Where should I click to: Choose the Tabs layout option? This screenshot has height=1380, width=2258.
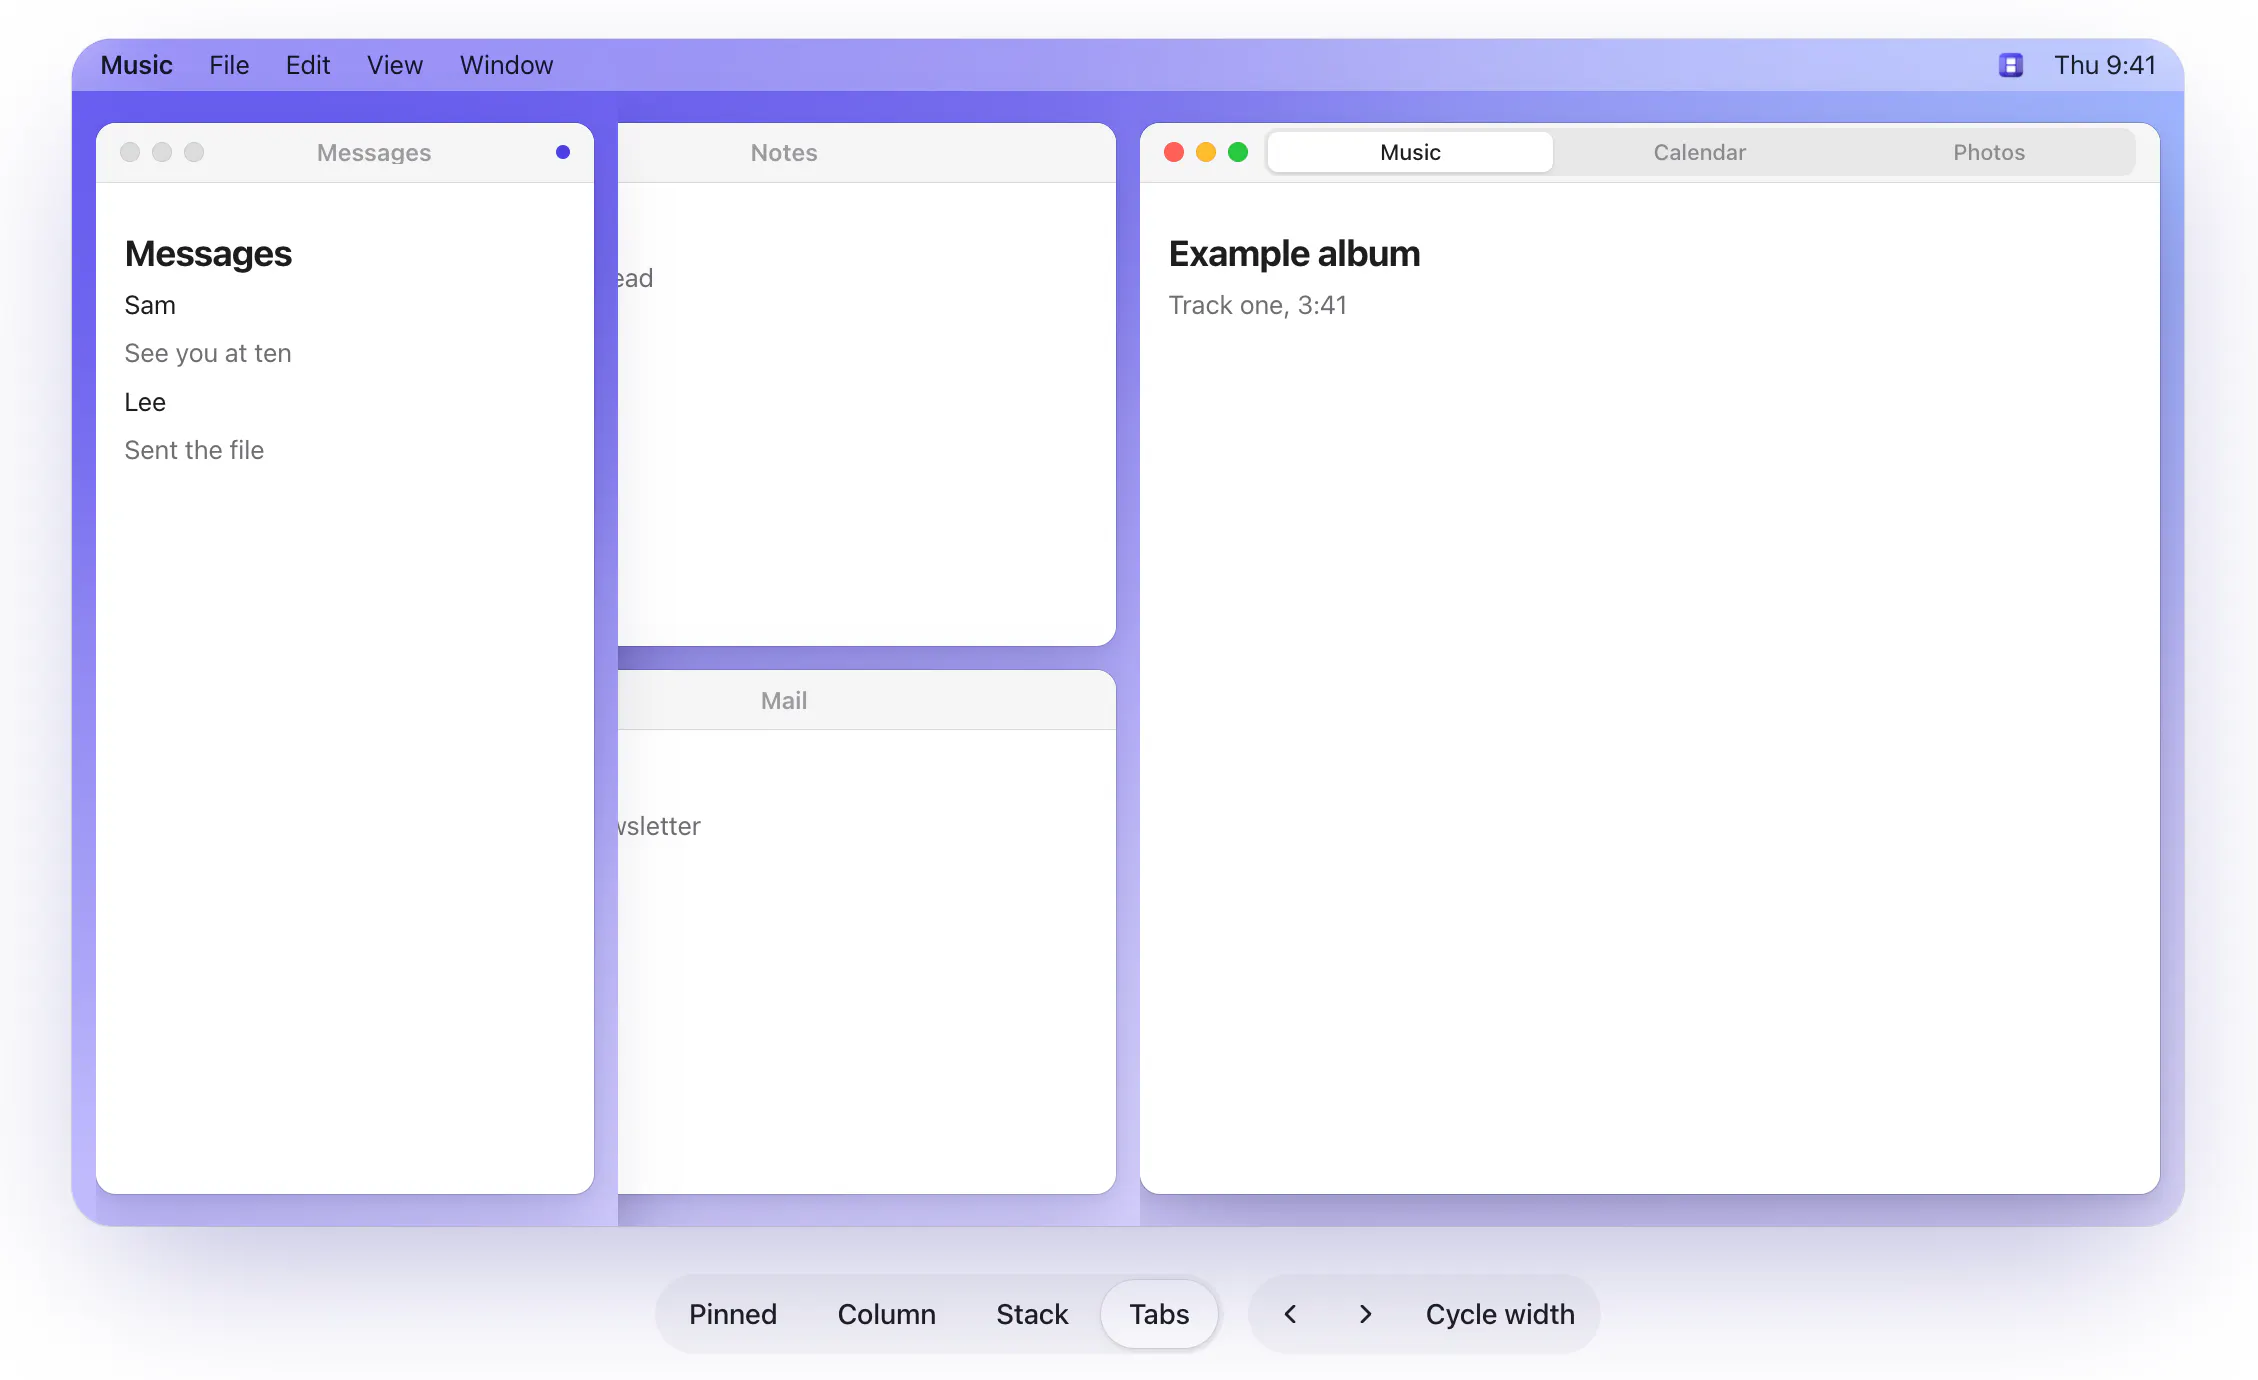[x=1159, y=1314]
